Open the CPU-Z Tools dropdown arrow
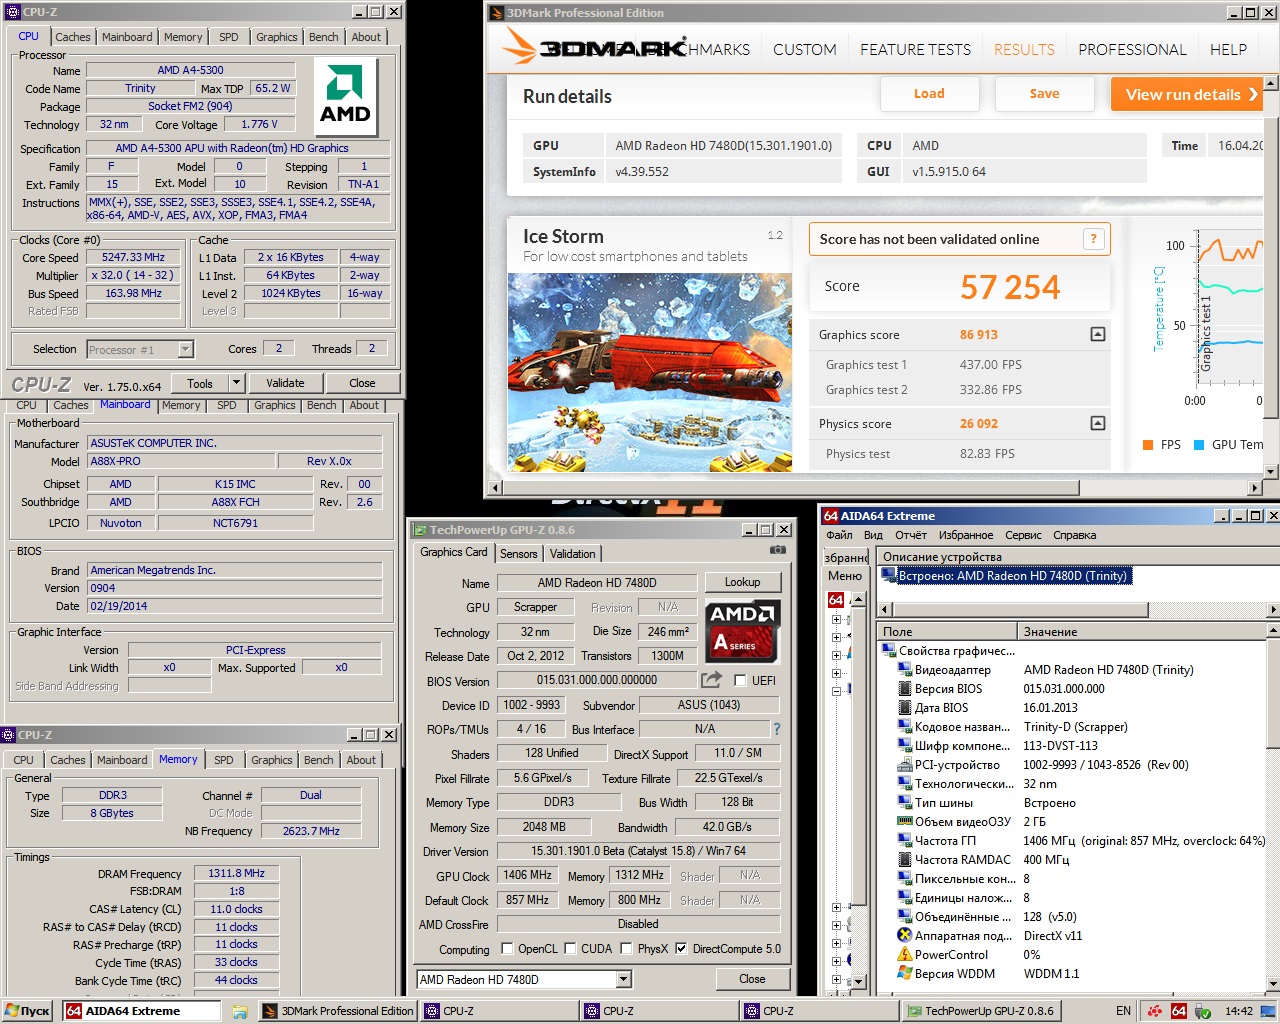This screenshot has width=1280, height=1024. pos(236,383)
